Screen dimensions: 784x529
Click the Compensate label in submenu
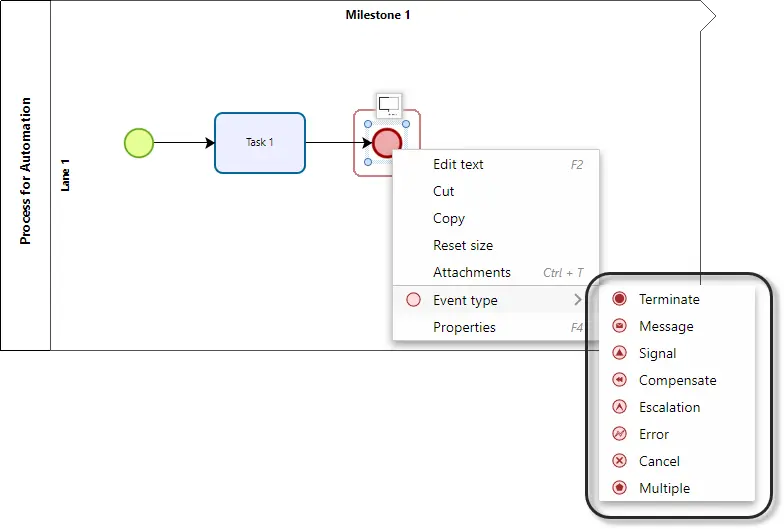click(678, 380)
